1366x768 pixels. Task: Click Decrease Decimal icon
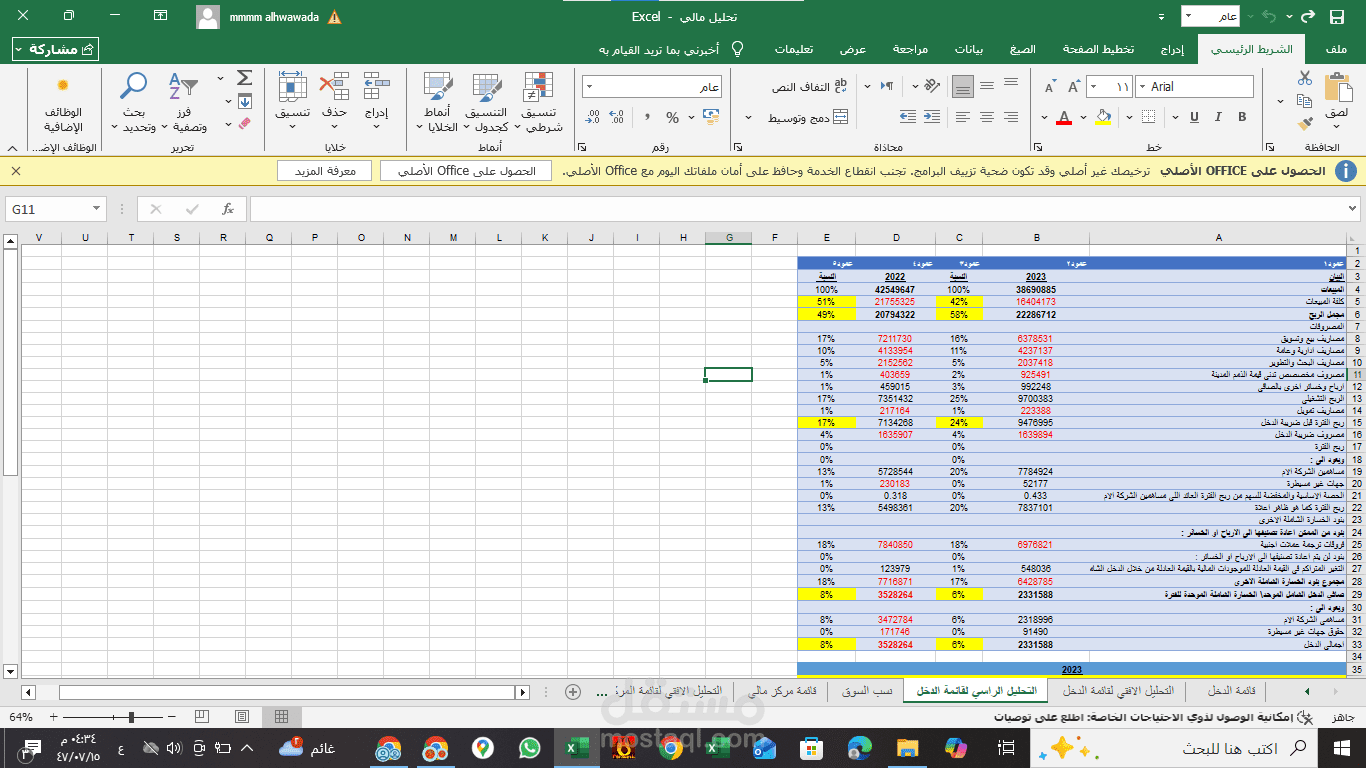593,117
